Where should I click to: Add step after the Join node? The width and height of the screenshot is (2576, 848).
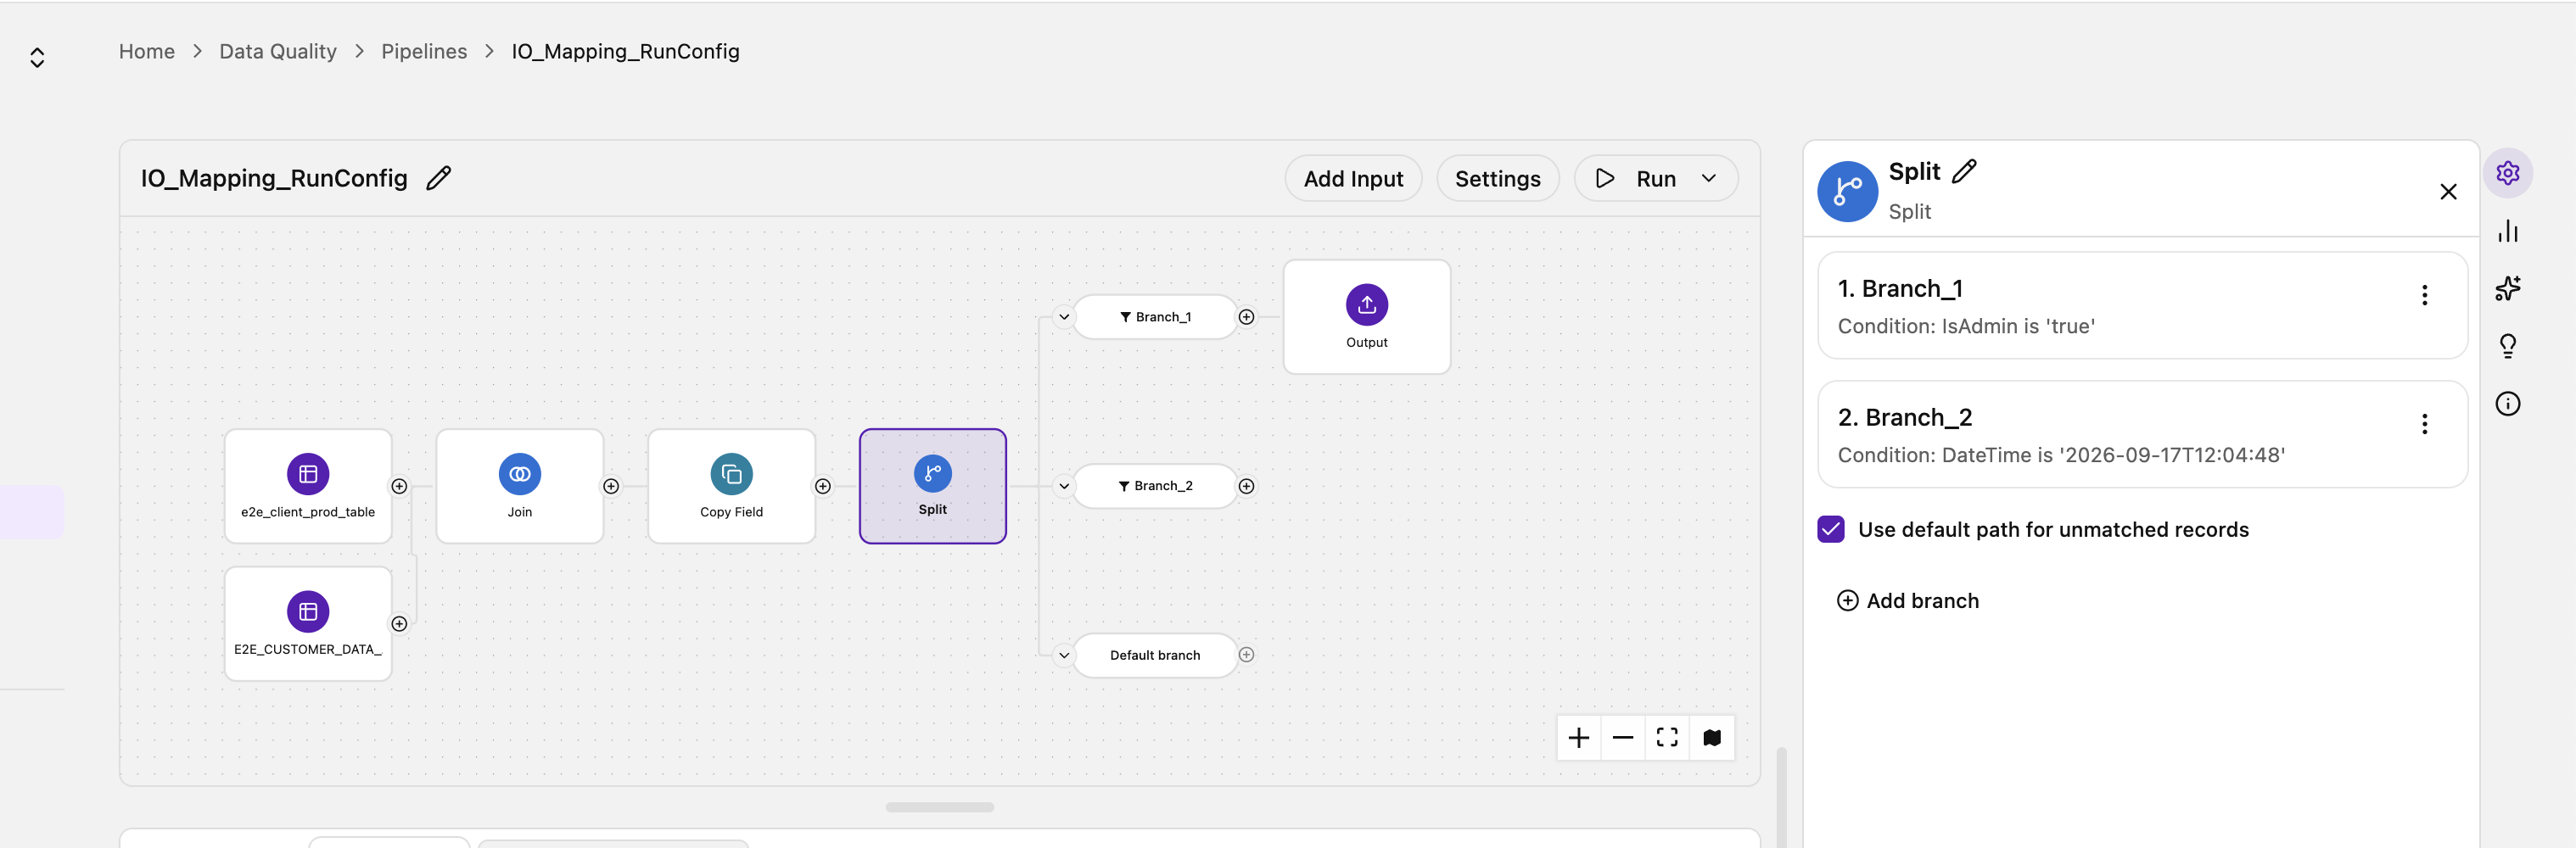coord(611,486)
